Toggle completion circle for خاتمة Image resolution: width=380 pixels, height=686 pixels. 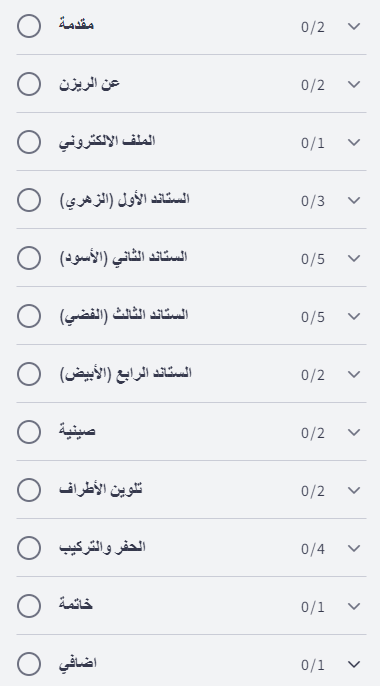point(29,606)
